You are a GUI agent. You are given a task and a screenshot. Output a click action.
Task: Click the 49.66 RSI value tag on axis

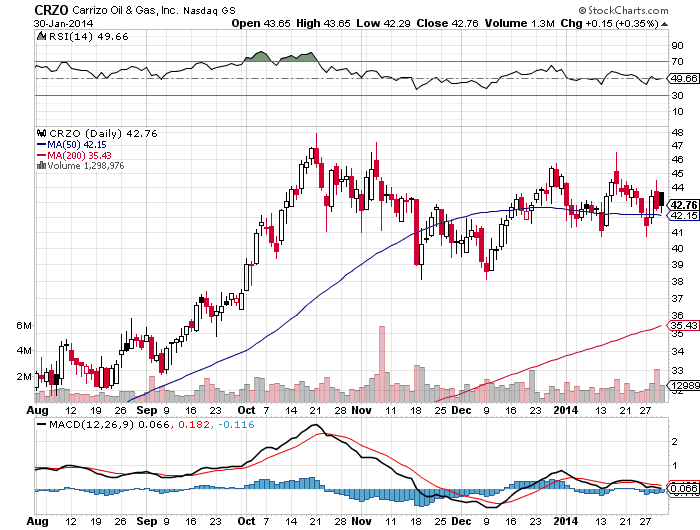[683, 79]
